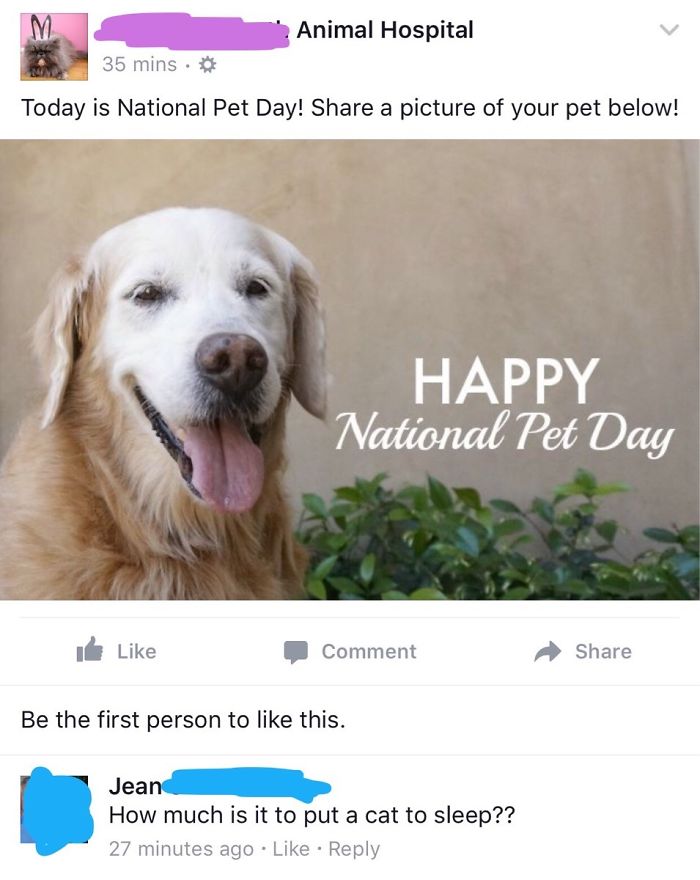Select the thumbs-up icon next to Like label
This screenshot has height=880, width=700.
click(93, 651)
